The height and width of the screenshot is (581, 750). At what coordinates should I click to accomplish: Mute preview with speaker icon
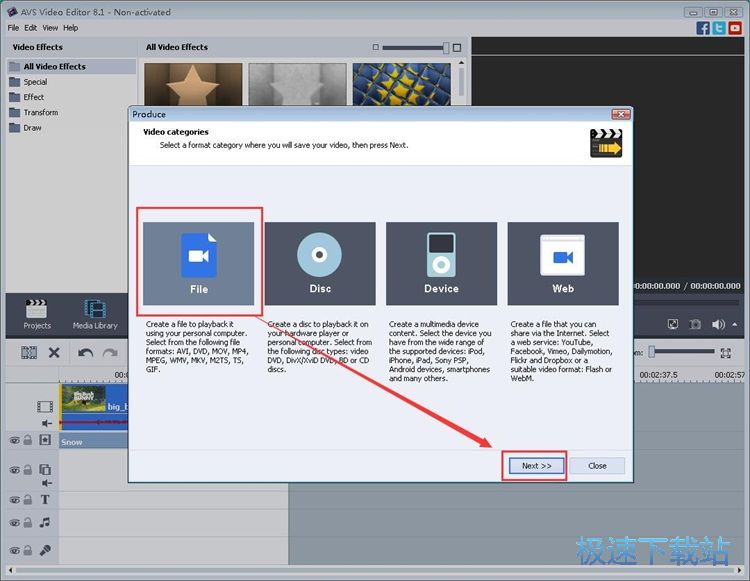pyautogui.click(x=718, y=324)
